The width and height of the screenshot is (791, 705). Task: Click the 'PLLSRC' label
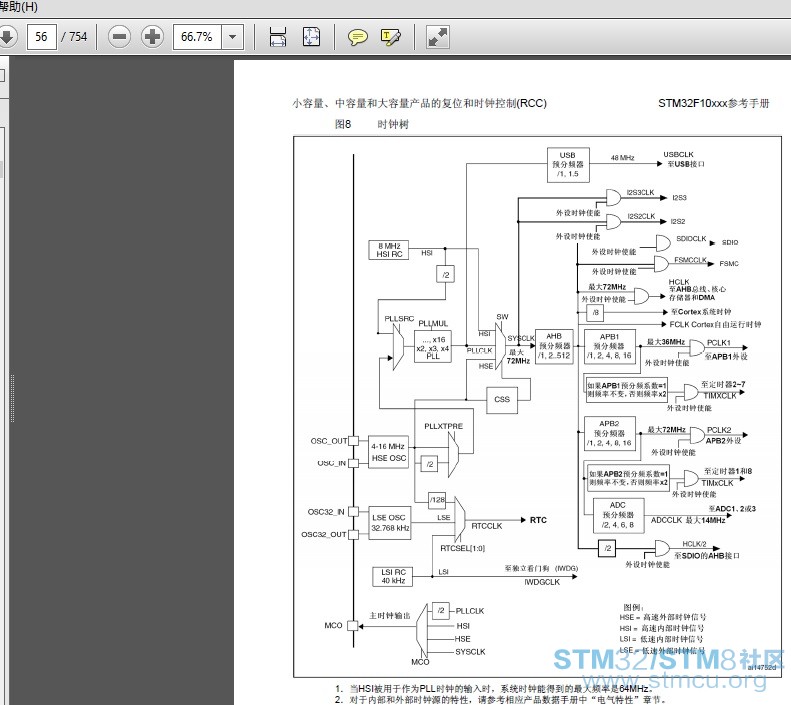click(x=399, y=319)
